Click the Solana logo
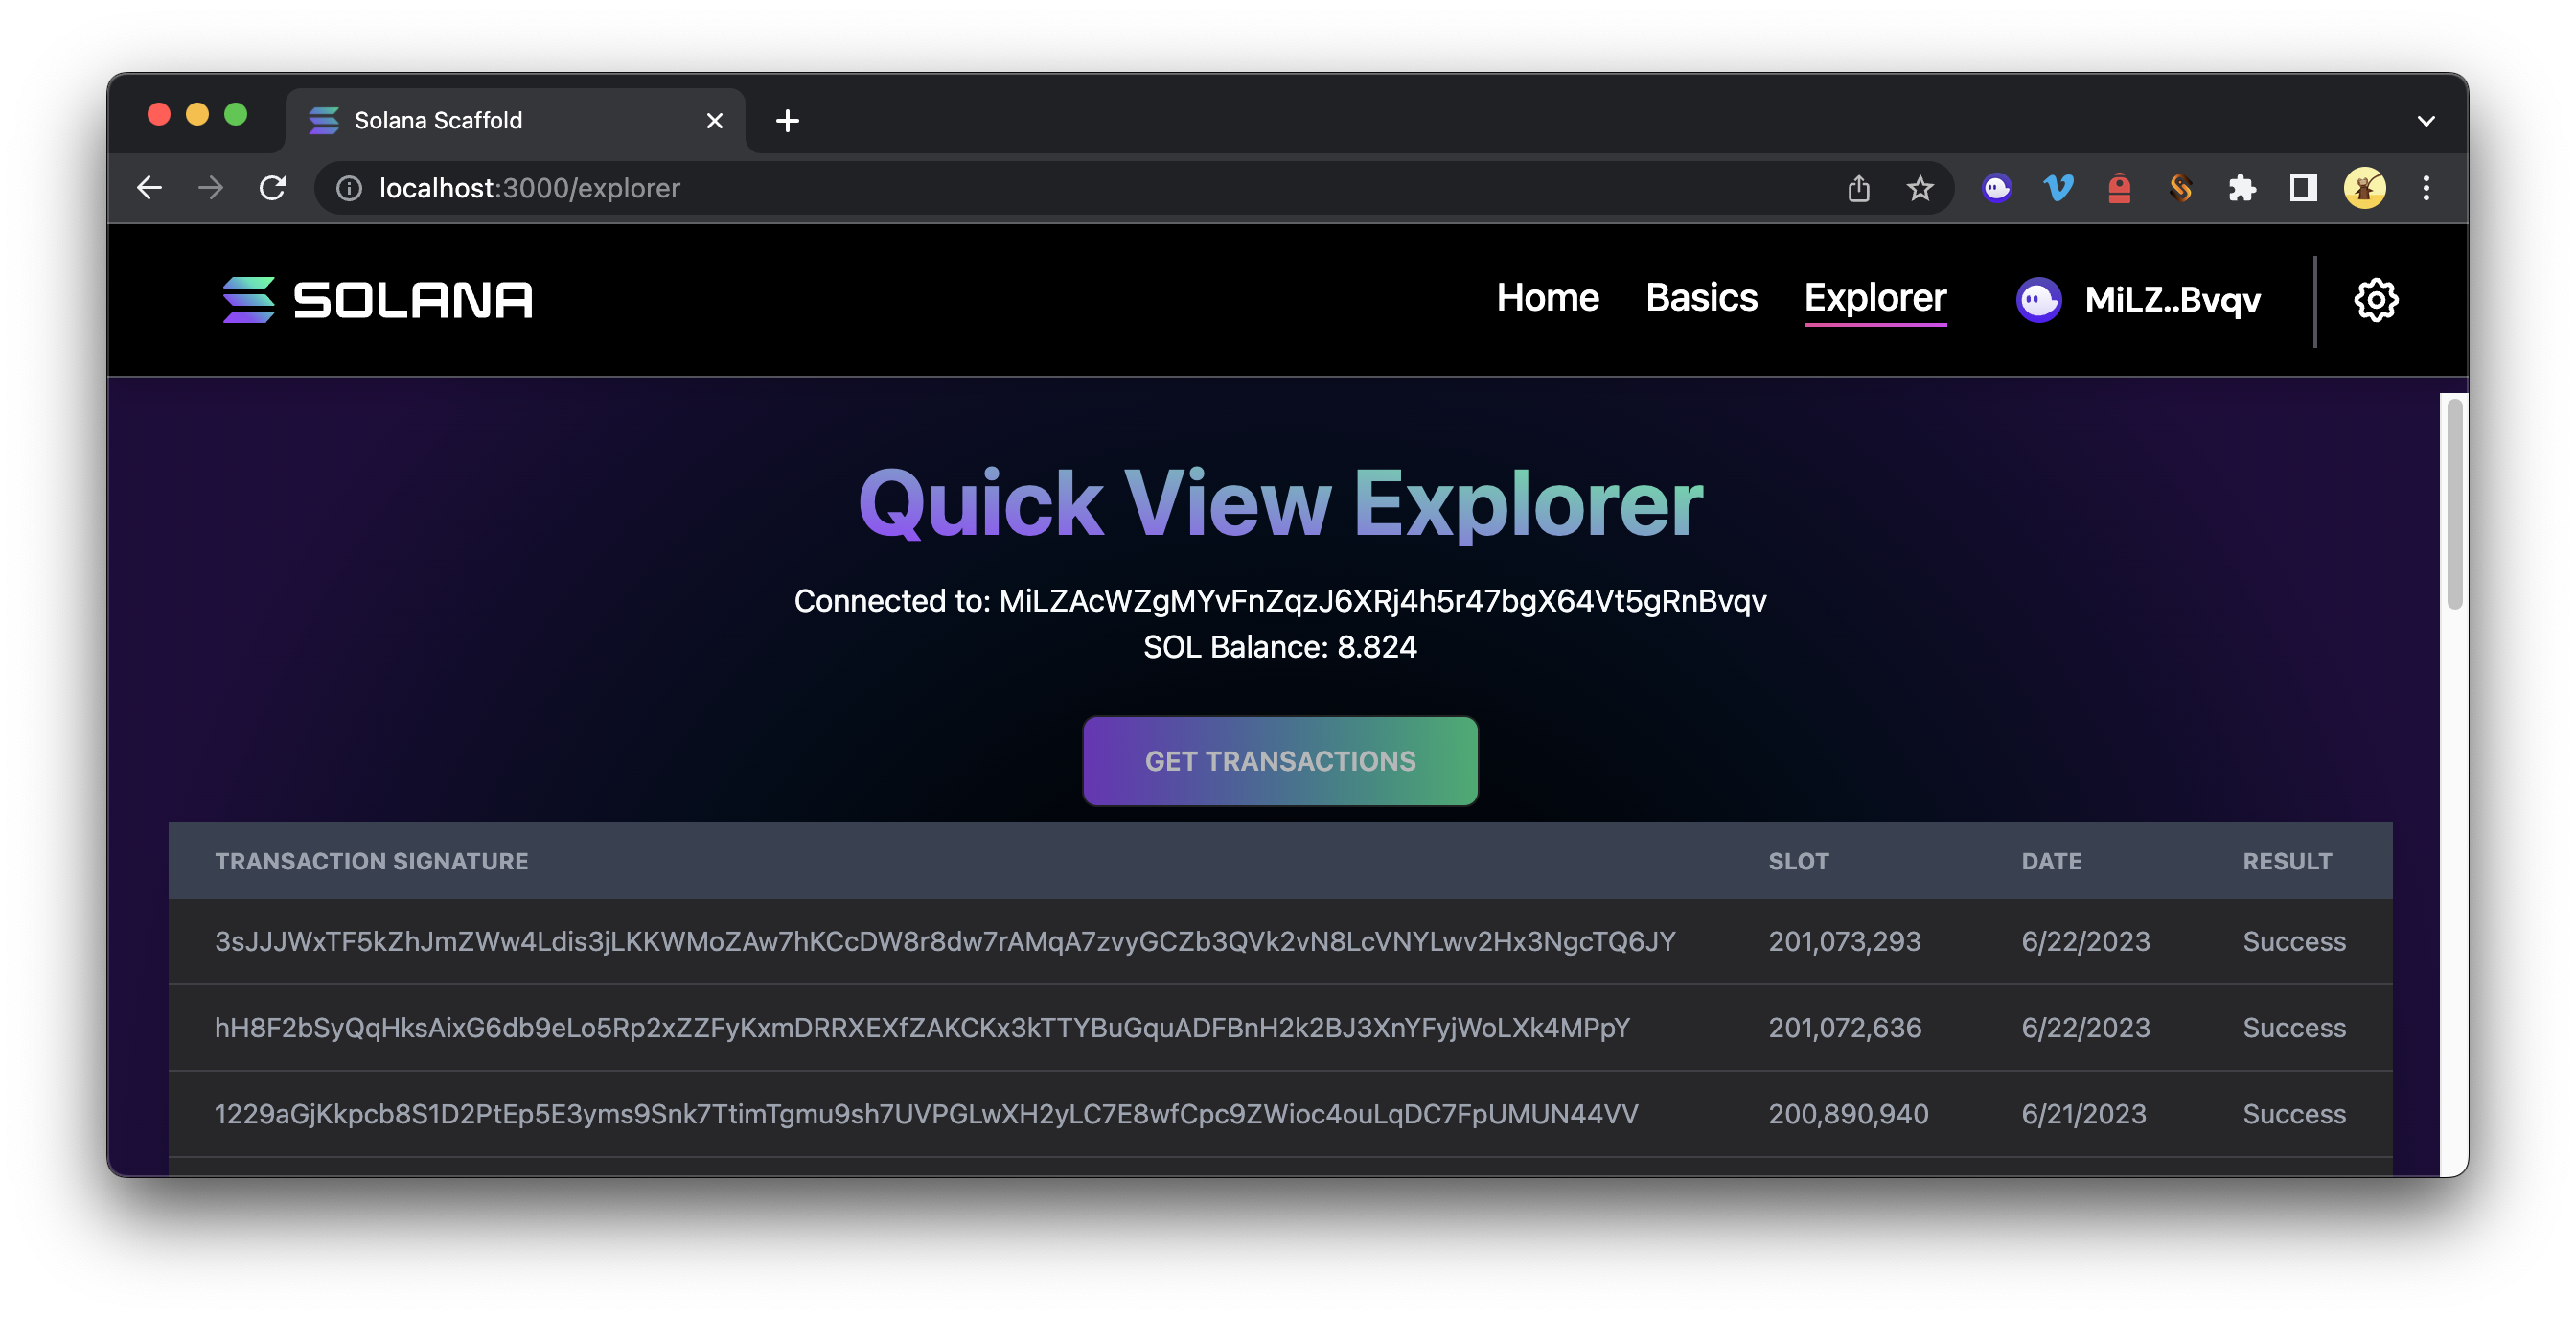The width and height of the screenshot is (2576, 1319). point(378,300)
